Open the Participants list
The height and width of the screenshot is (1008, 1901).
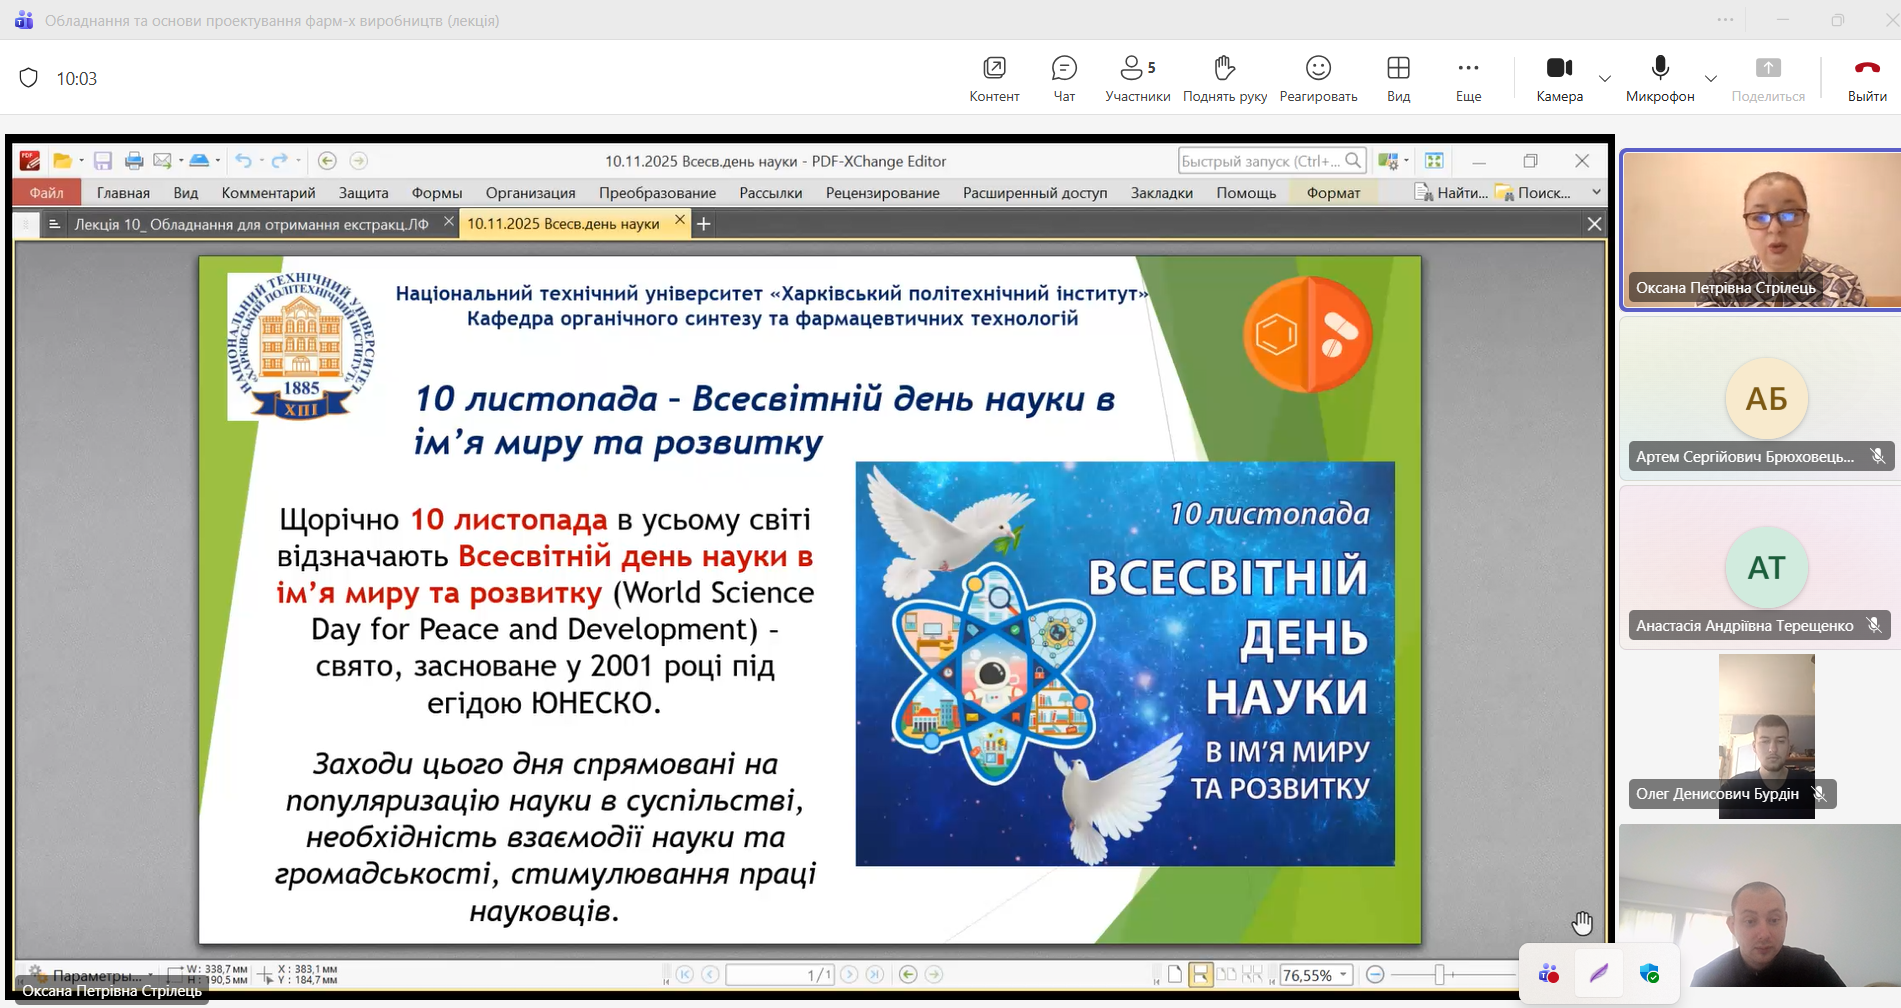[1137, 78]
